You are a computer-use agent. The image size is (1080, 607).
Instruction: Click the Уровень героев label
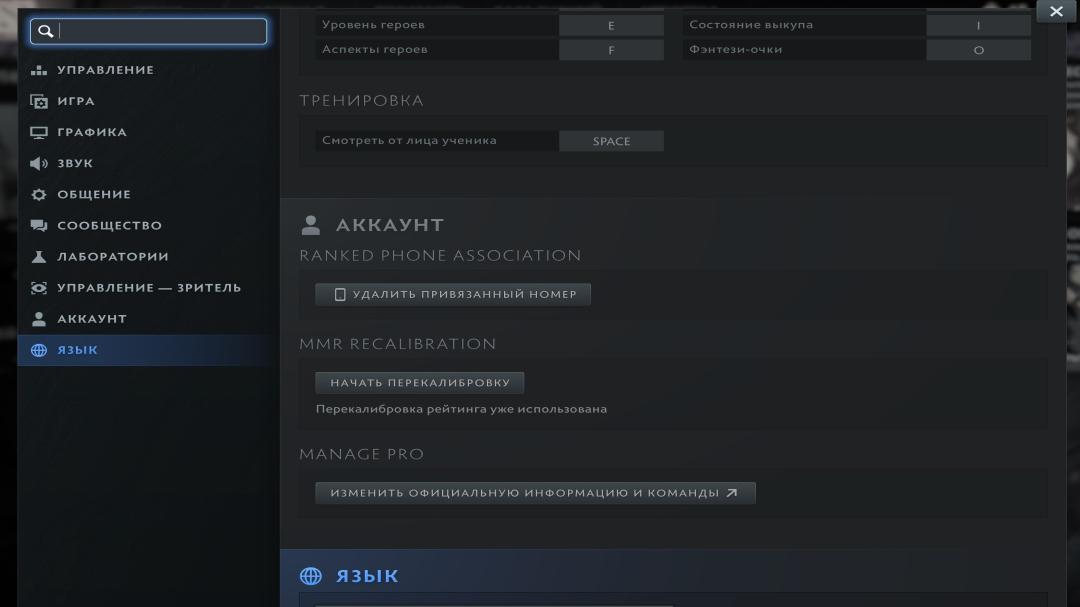tap(373, 25)
